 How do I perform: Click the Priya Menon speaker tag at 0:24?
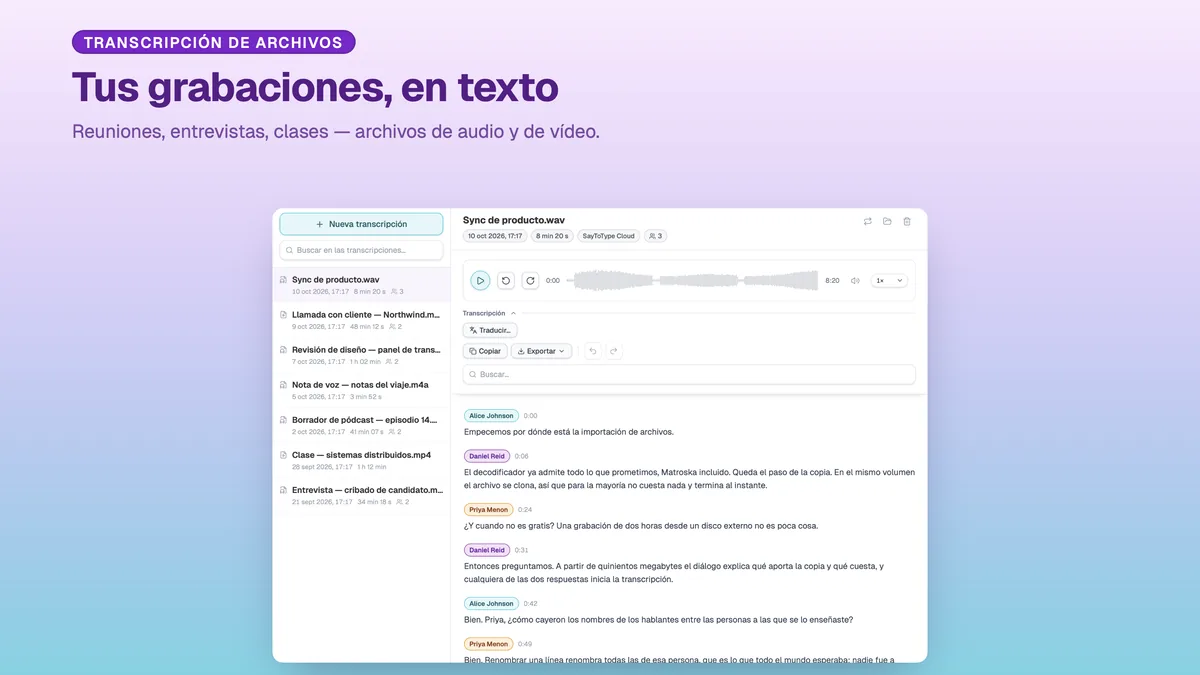489,509
